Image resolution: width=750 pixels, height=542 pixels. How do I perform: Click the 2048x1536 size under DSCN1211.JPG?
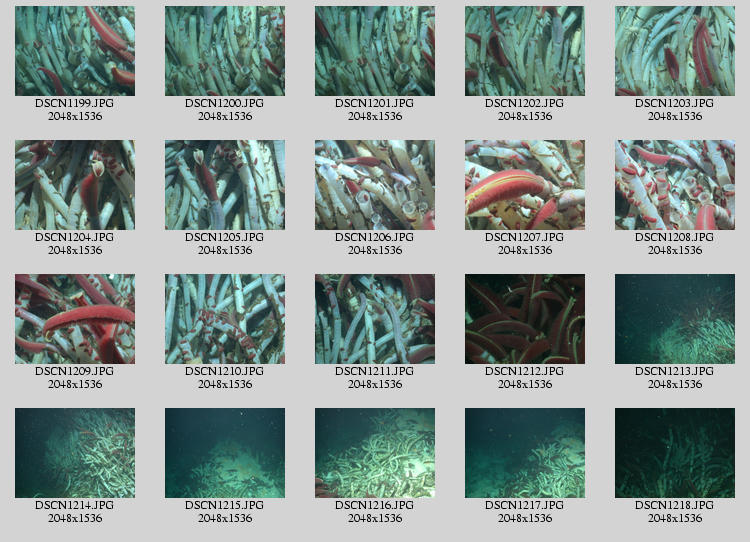[375, 384]
